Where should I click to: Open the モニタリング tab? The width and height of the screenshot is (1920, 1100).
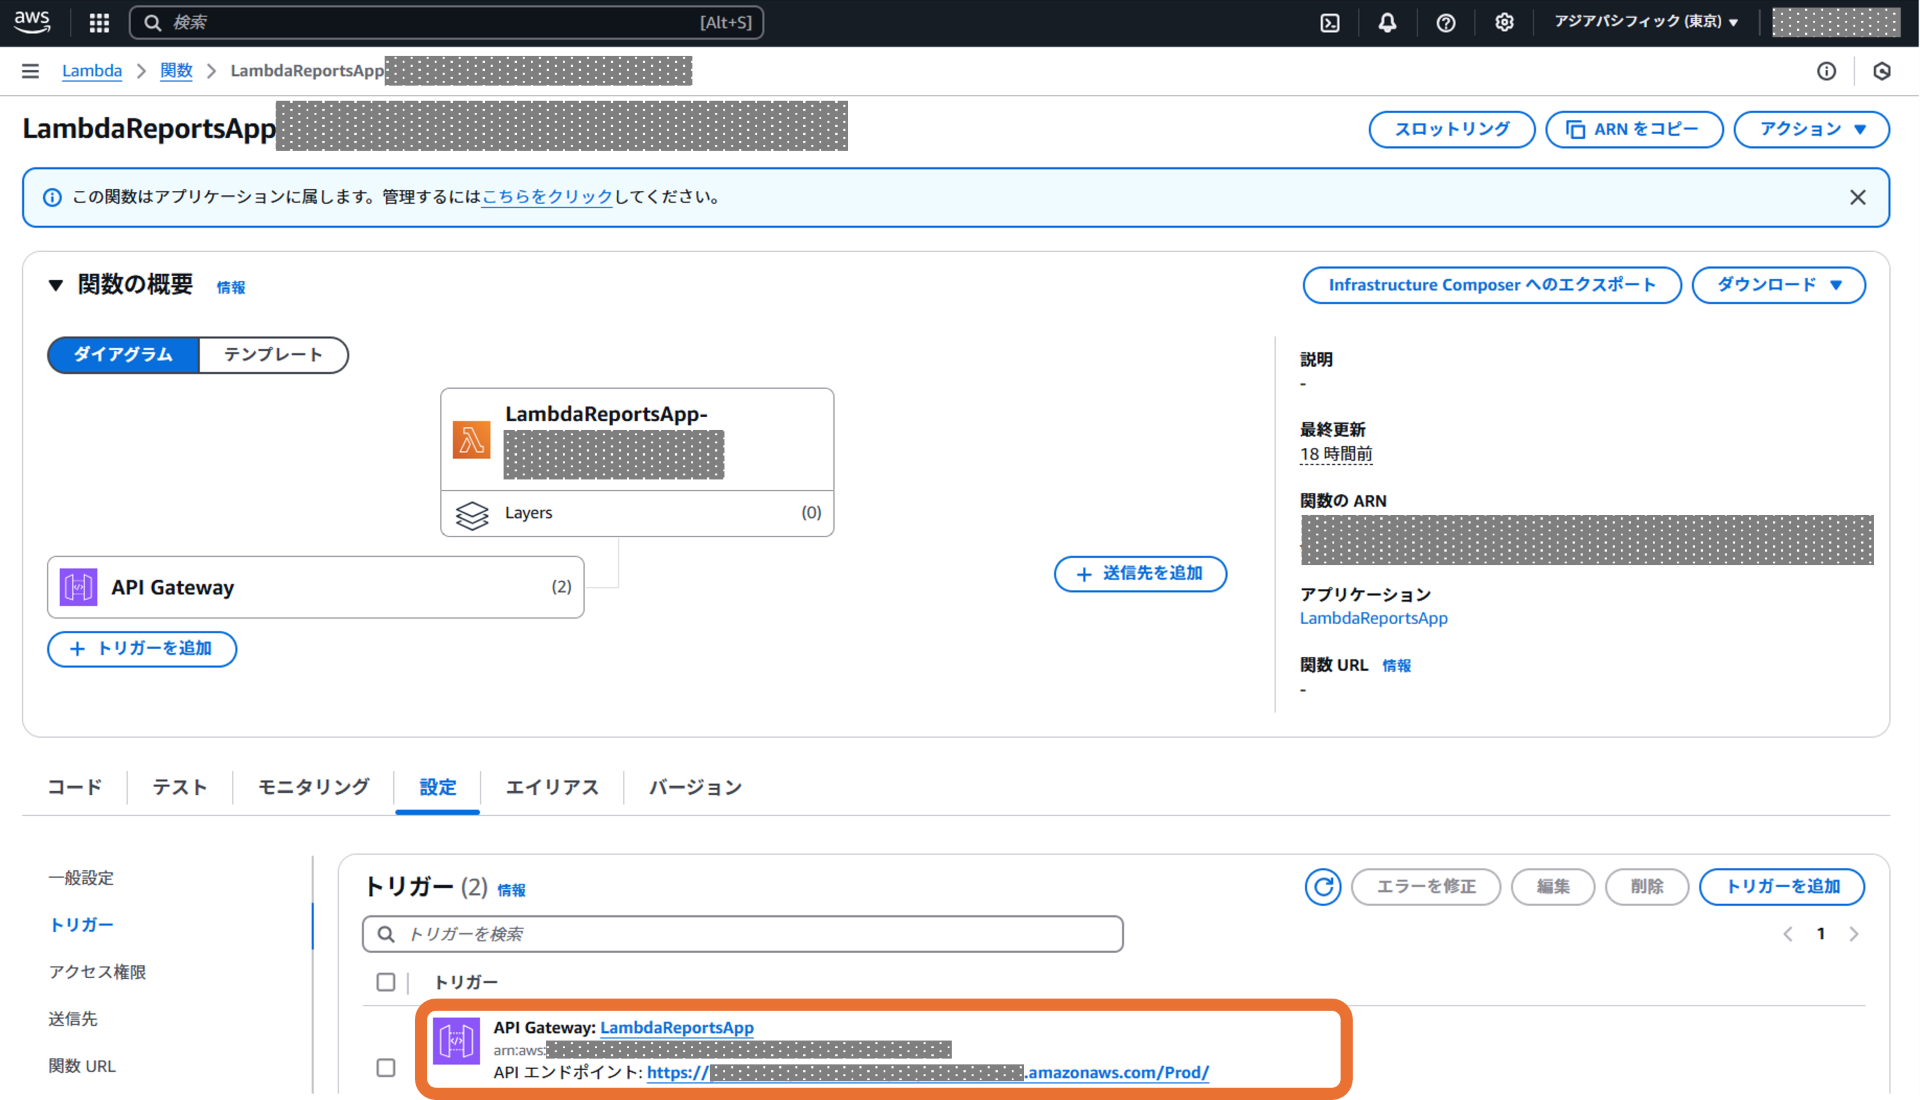coord(314,787)
